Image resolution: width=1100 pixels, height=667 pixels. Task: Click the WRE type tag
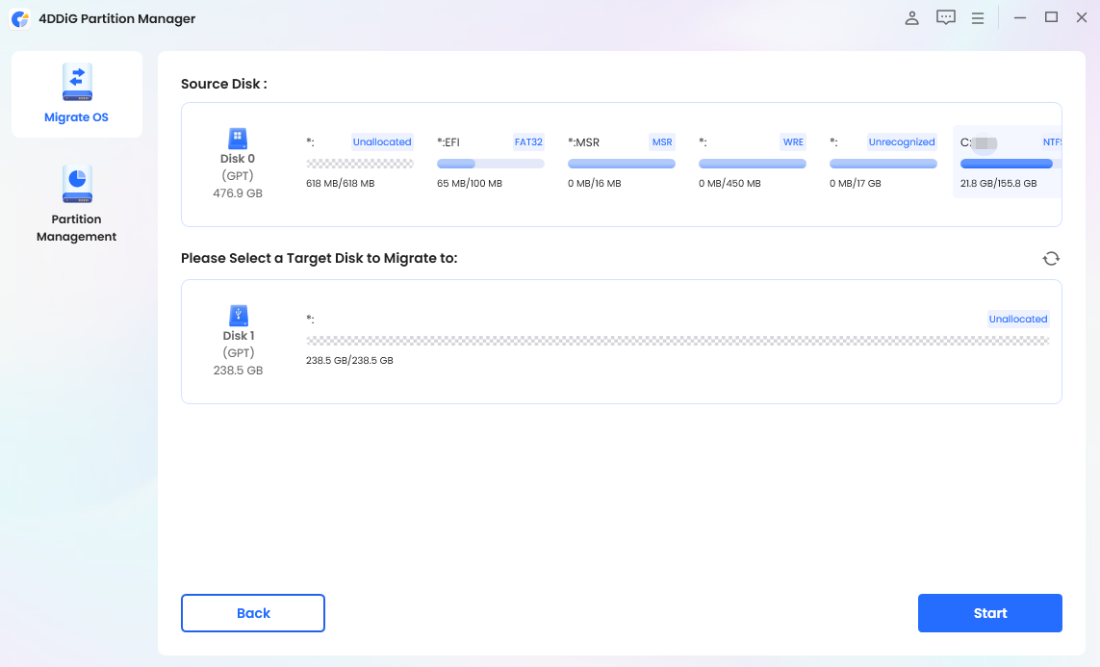[793, 142]
